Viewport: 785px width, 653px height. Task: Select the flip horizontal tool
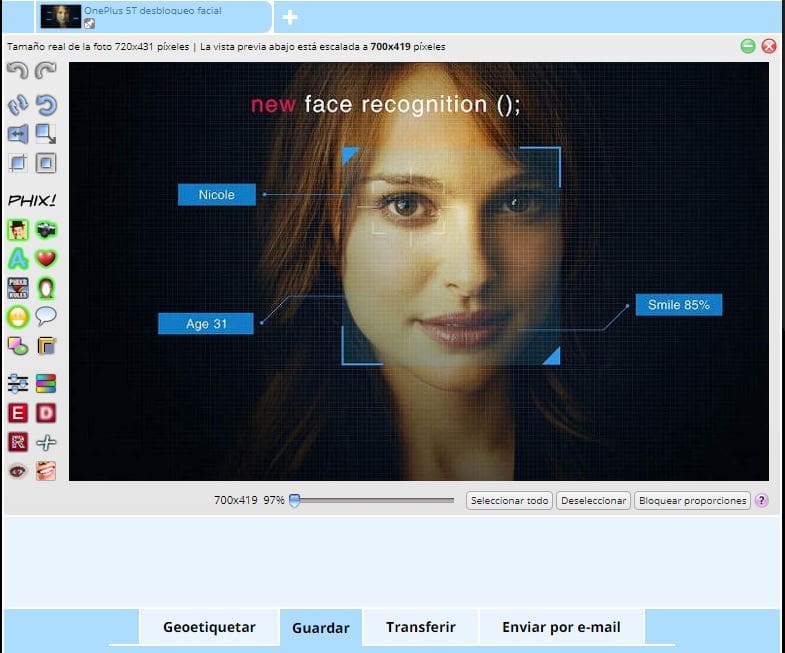(17, 134)
